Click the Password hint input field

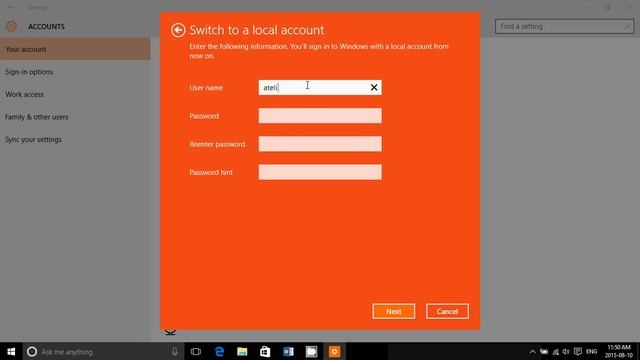pos(320,172)
